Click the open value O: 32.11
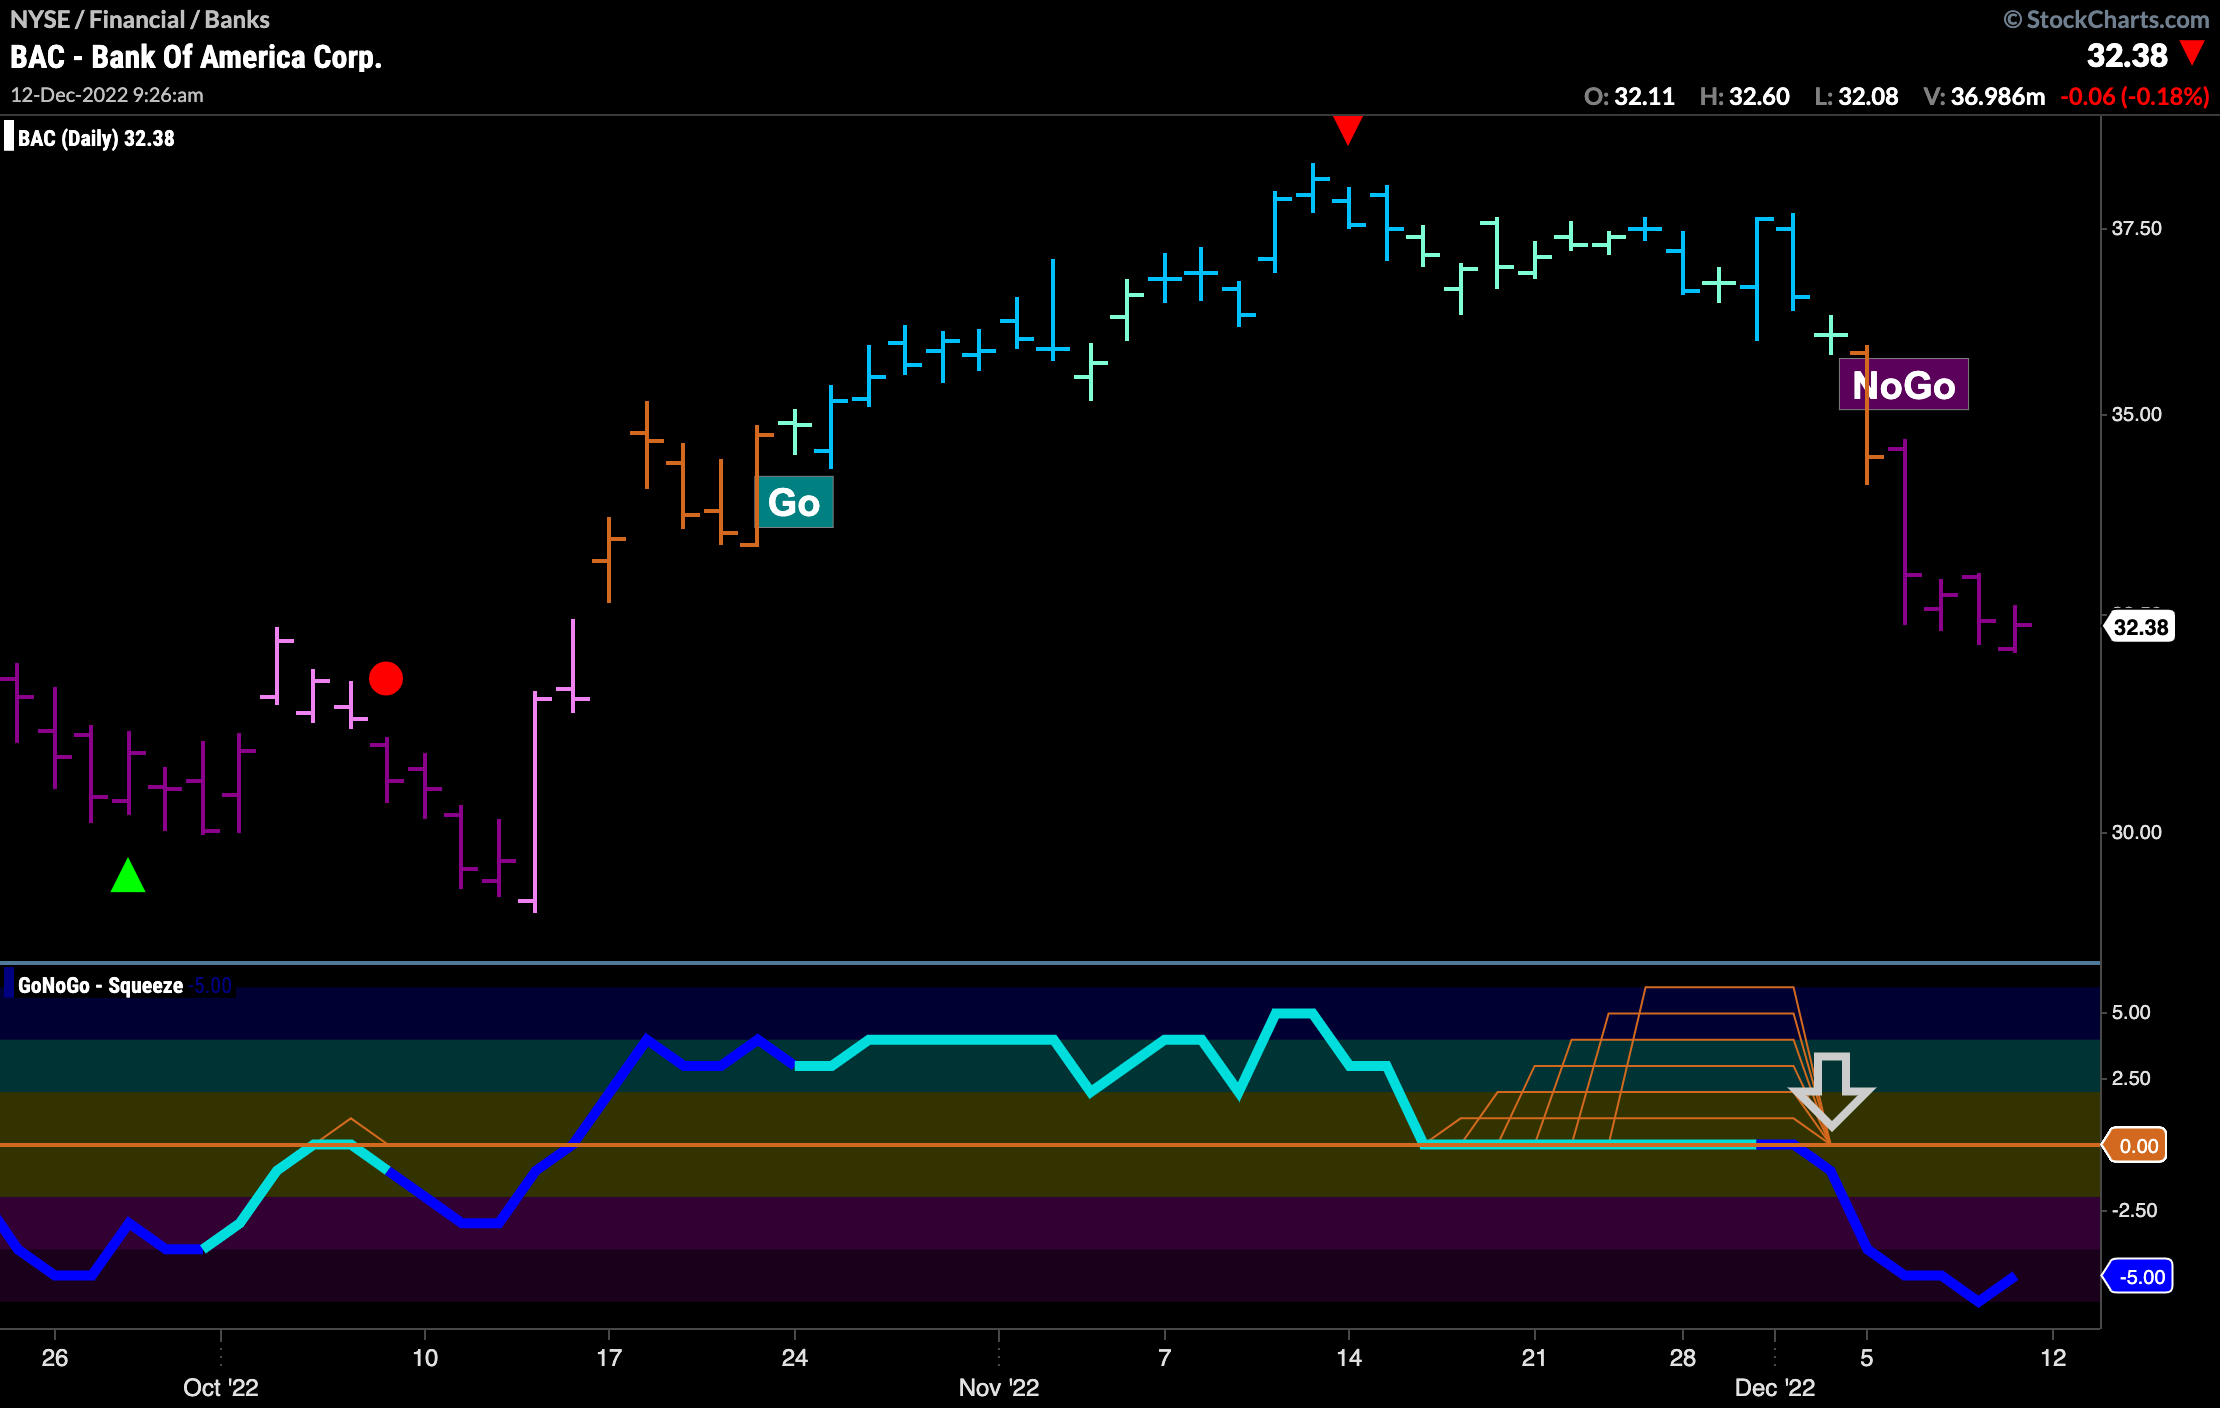This screenshot has height=1408, width=2220. click(1629, 97)
